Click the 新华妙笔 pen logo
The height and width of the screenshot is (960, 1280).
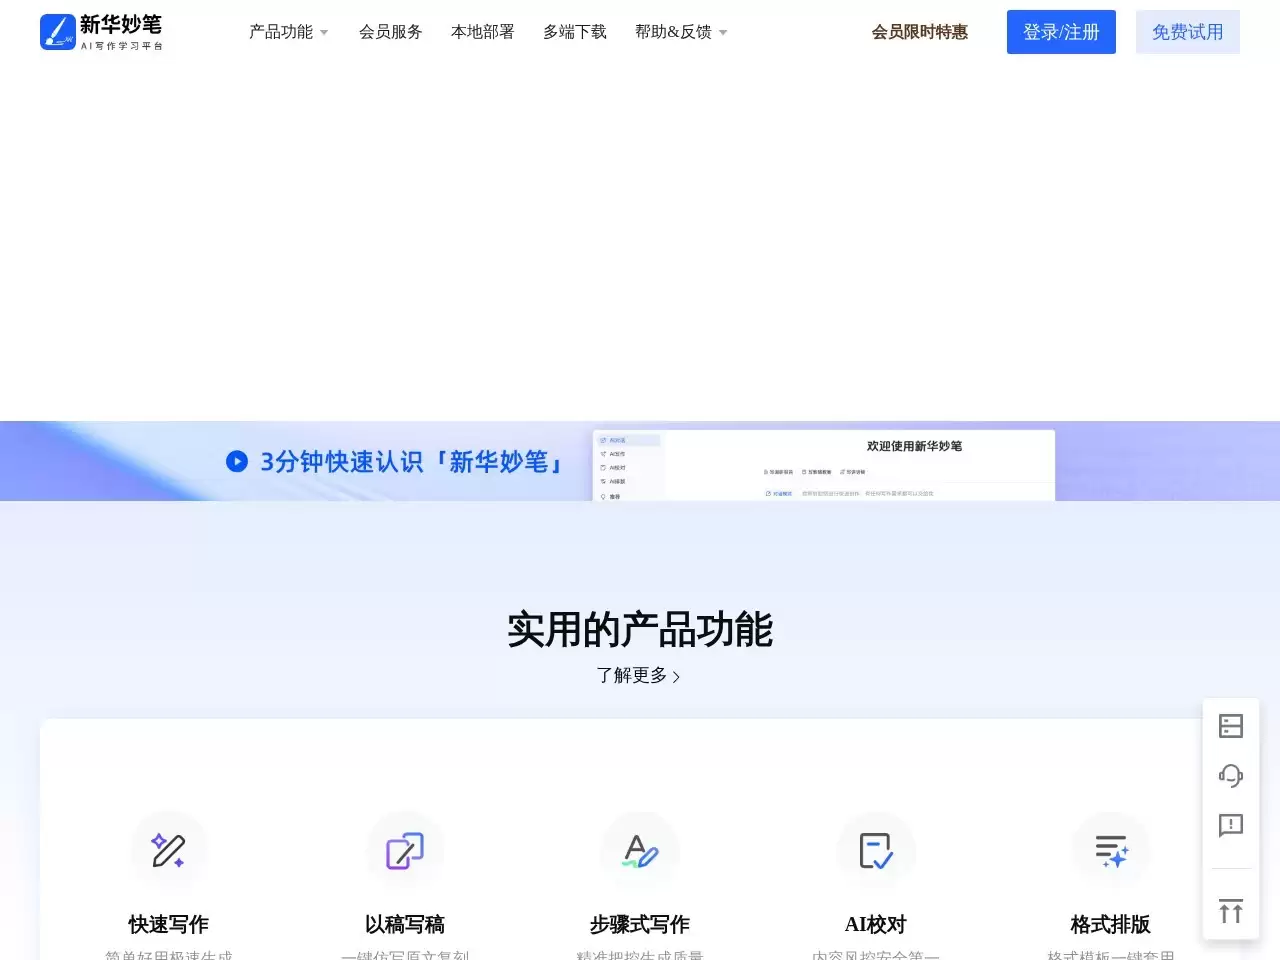pyautogui.click(x=56, y=31)
